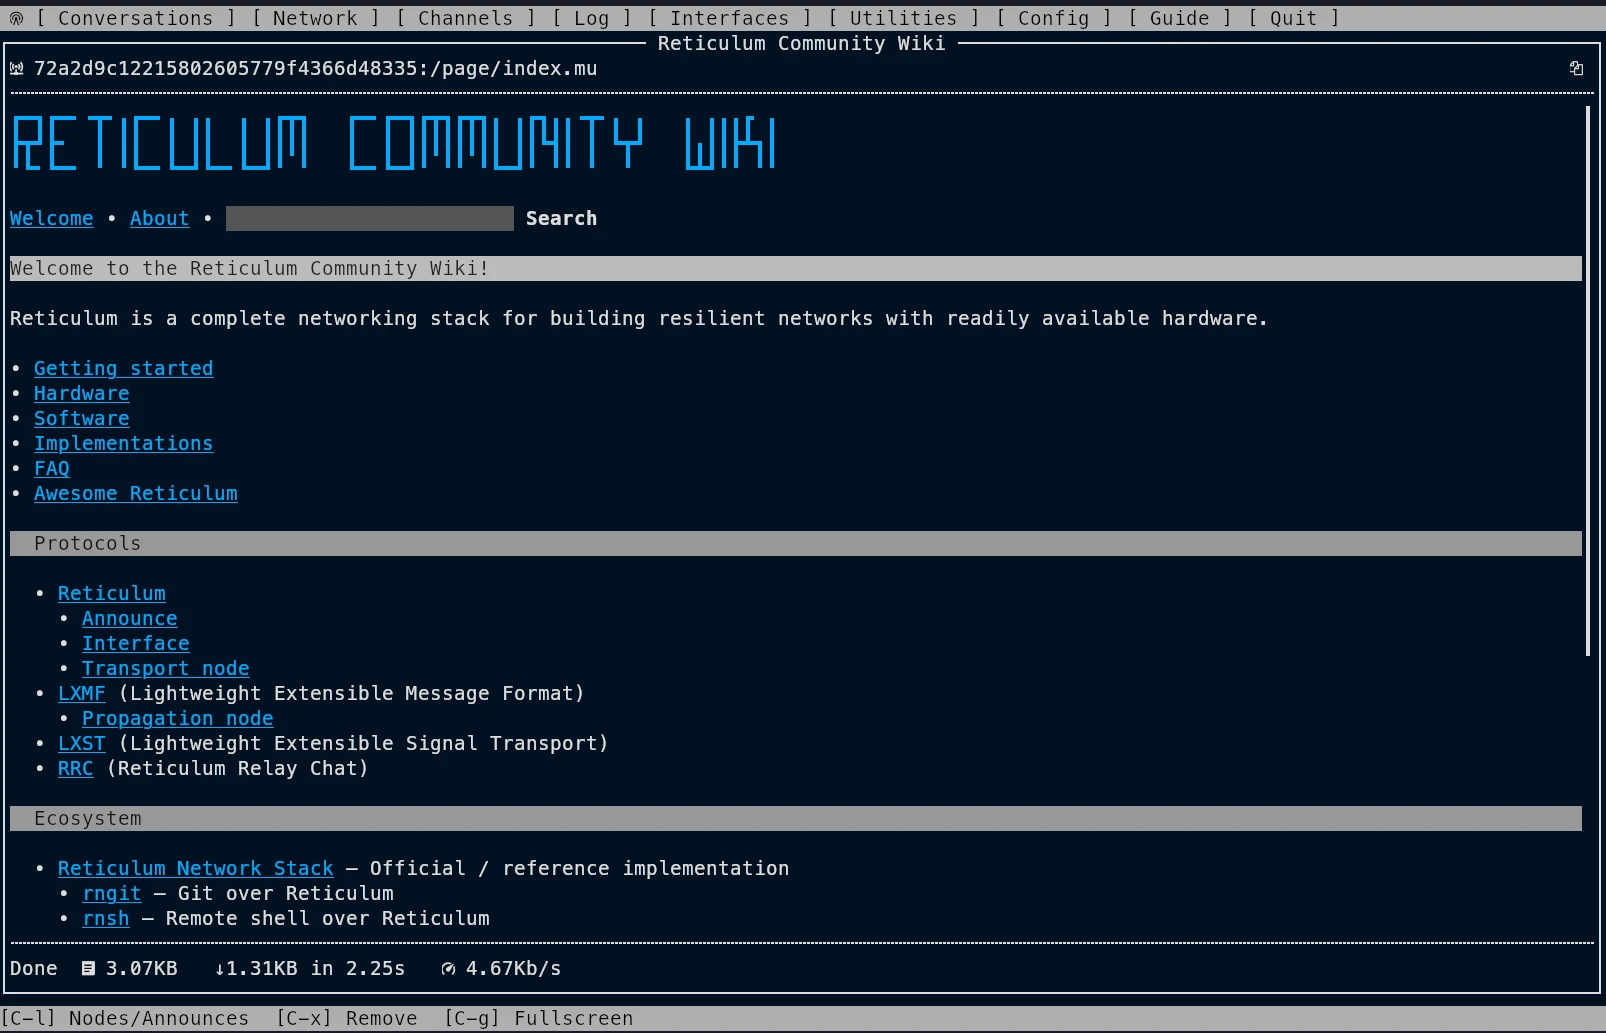Image resolution: width=1606 pixels, height=1033 pixels.
Task: Open the Reticulum protocol link
Action: [x=112, y=593]
